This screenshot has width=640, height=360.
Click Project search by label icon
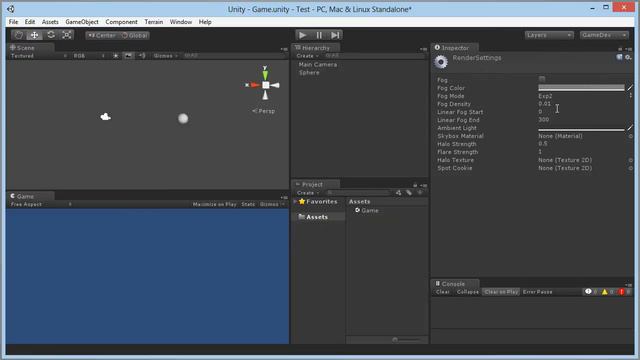409,193
